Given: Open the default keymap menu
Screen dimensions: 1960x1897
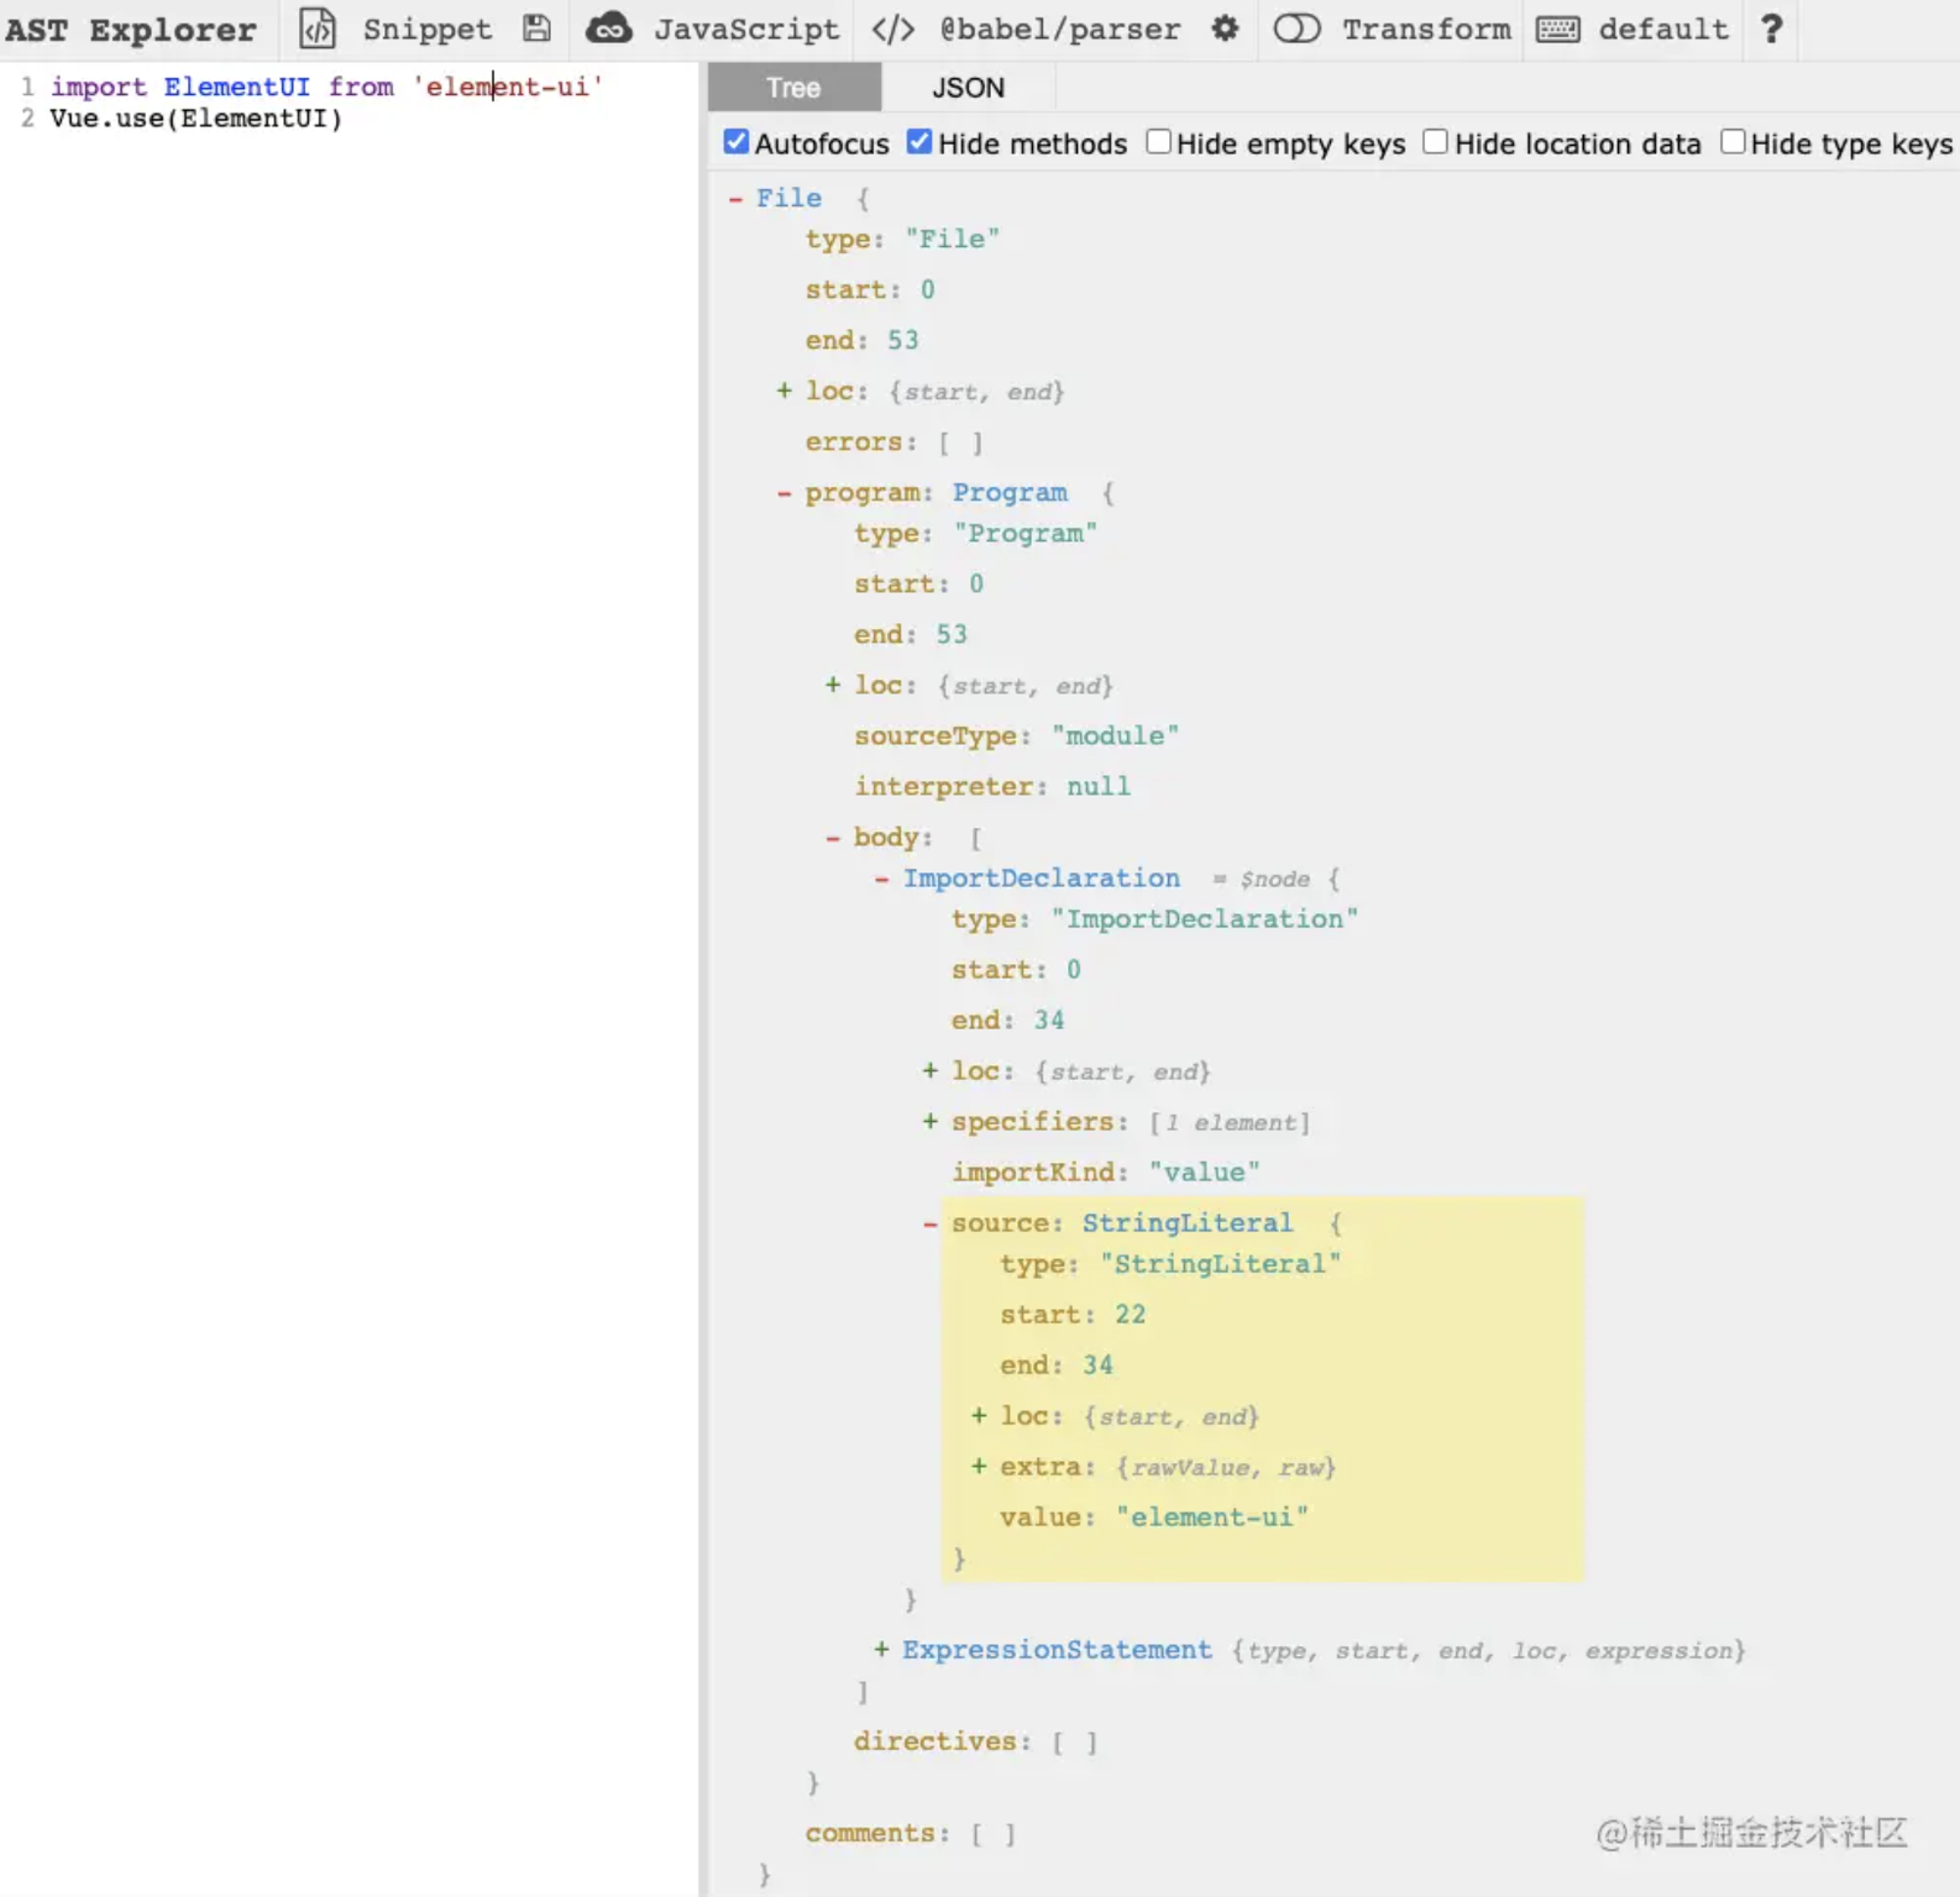Looking at the screenshot, I should coord(1663,29).
